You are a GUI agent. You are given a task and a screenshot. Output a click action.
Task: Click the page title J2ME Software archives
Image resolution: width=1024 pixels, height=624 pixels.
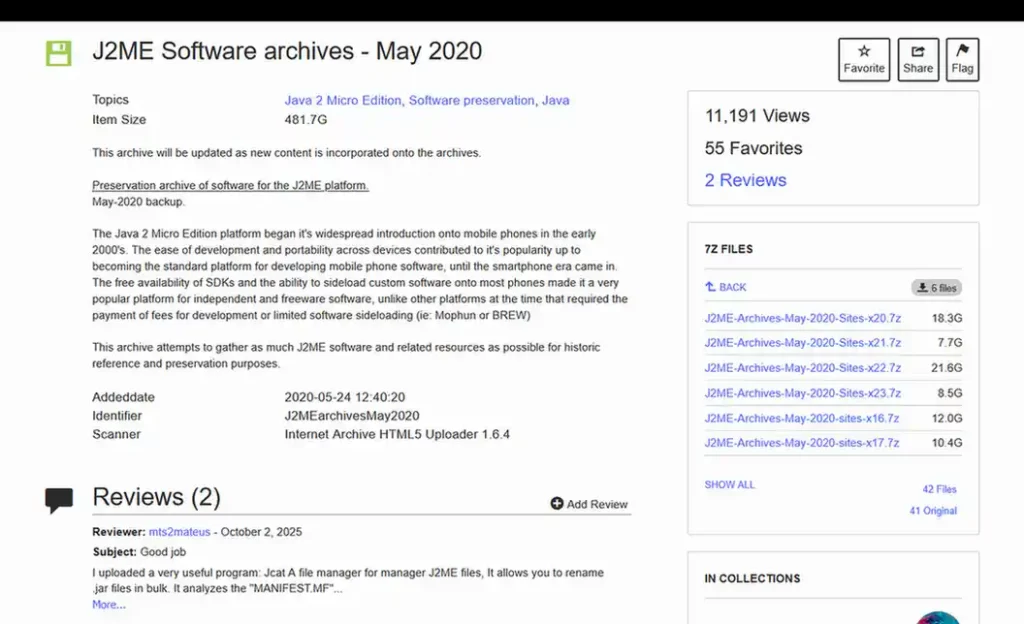[x=287, y=51]
